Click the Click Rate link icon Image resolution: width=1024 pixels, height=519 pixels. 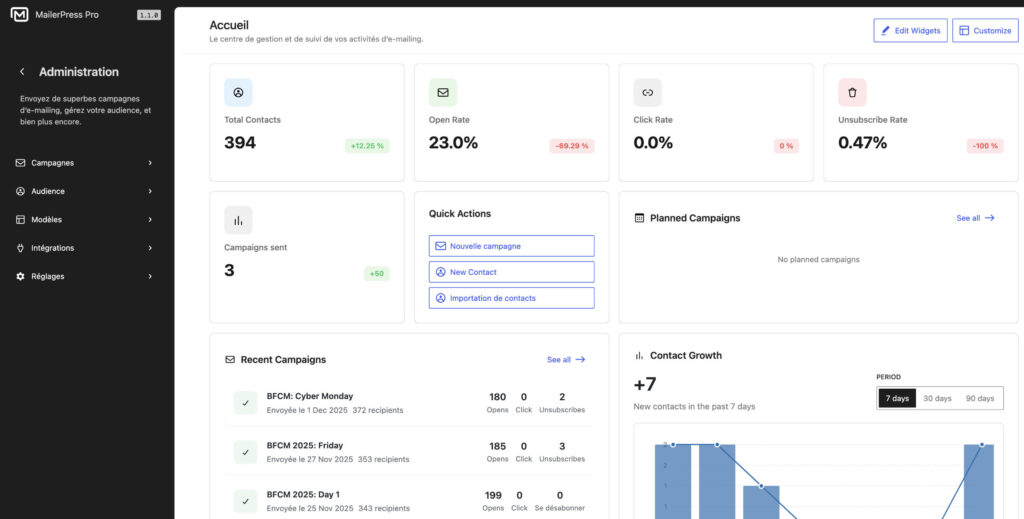pos(647,93)
